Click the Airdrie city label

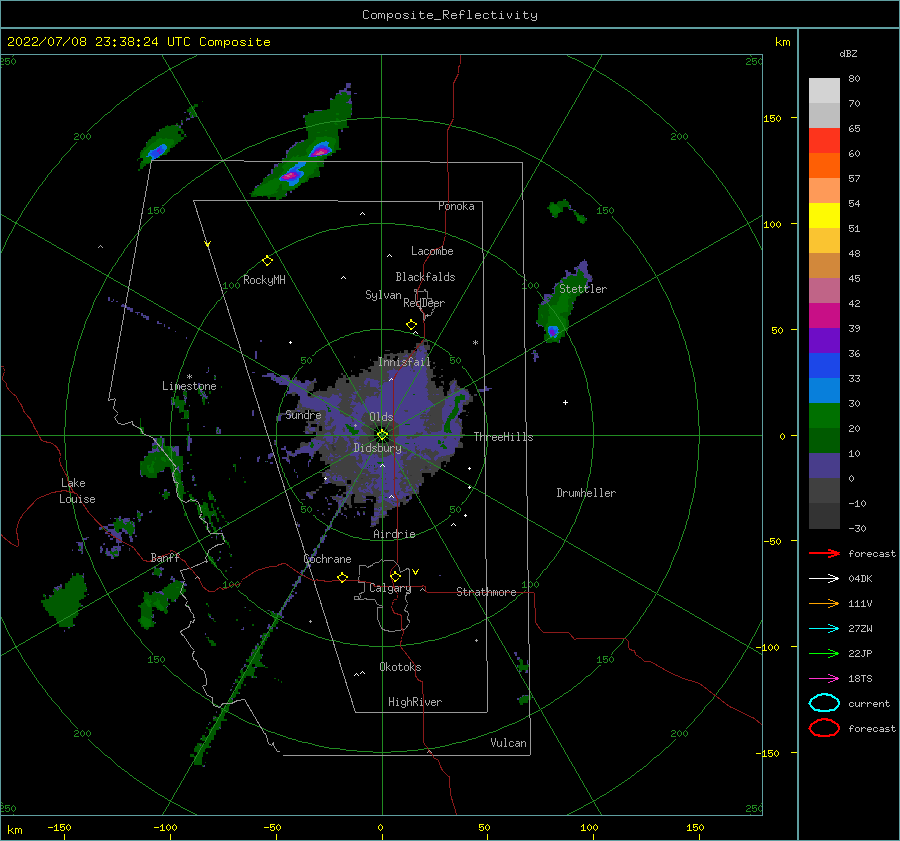(394, 534)
